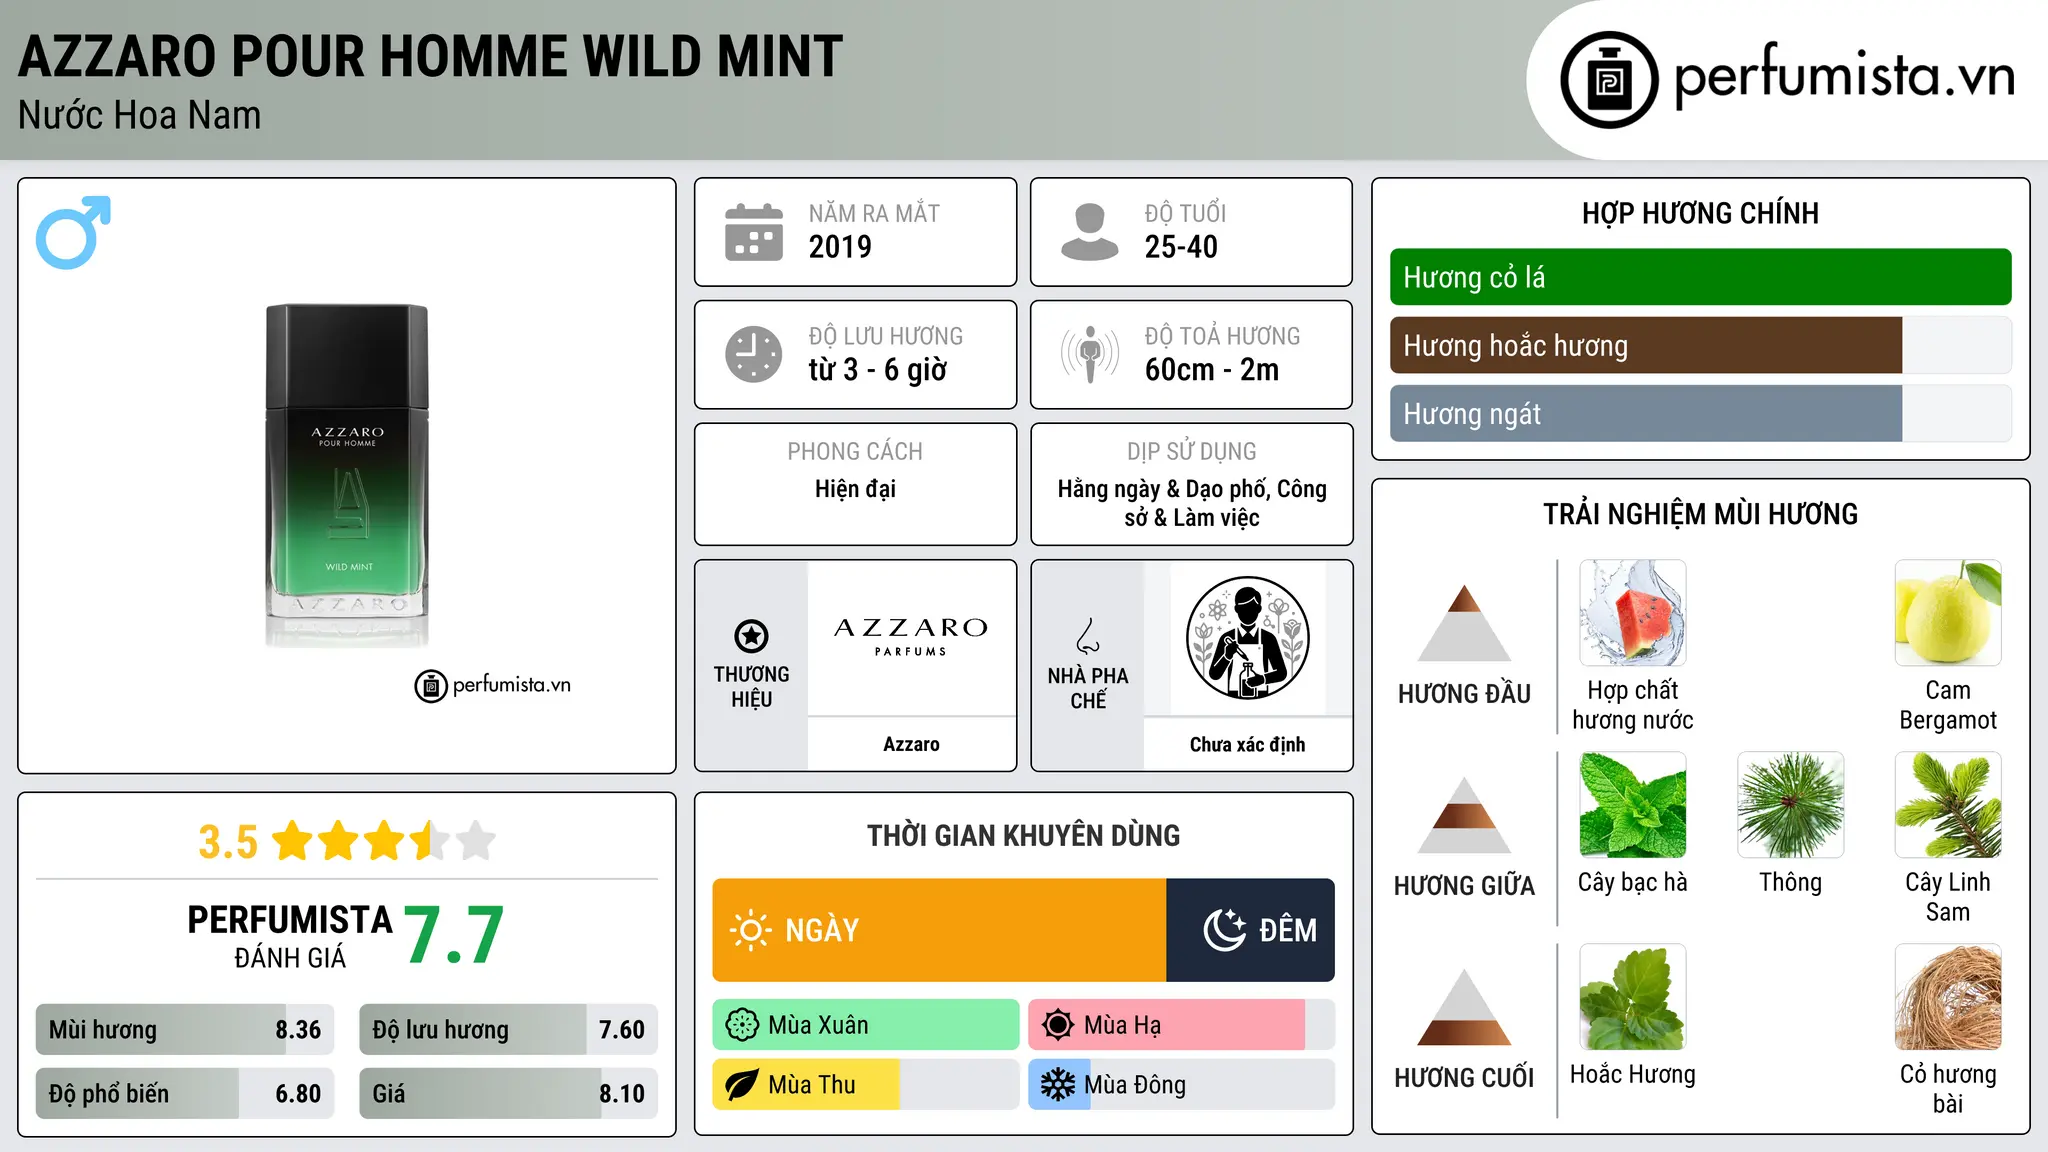Click the sun icon beside Mùa Hạ
This screenshot has height=1152, width=2048.
[1058, 1025]
